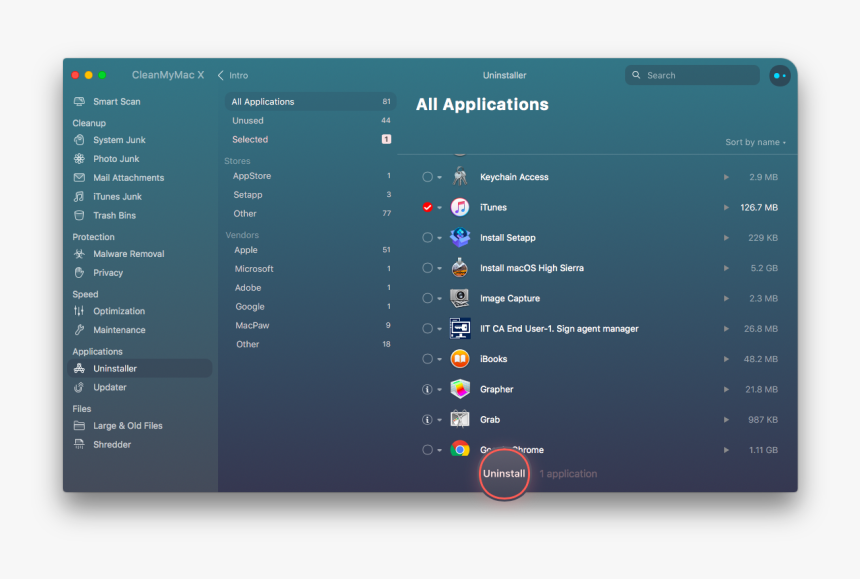The width and height of the screenshot is (860, 579).
Task: Expand the iBooks details arrow
Action: (726, 359)
